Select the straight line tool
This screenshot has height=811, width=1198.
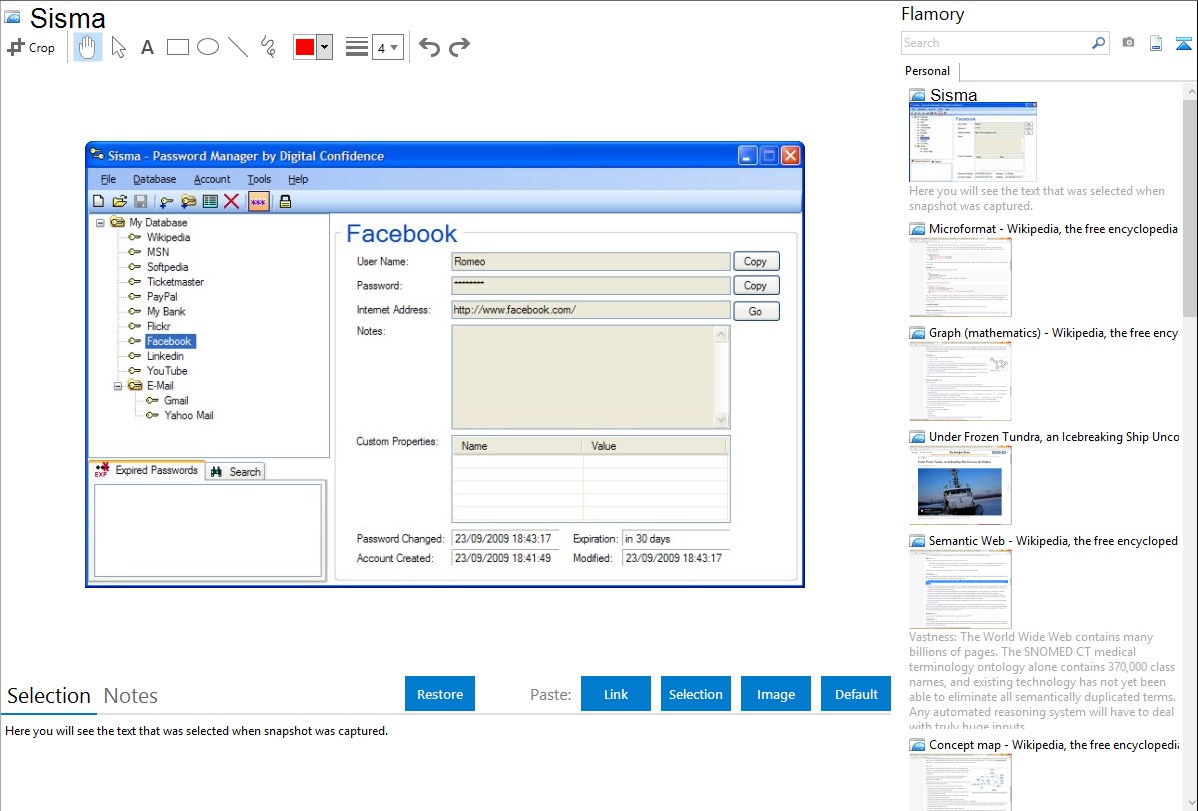238,47
